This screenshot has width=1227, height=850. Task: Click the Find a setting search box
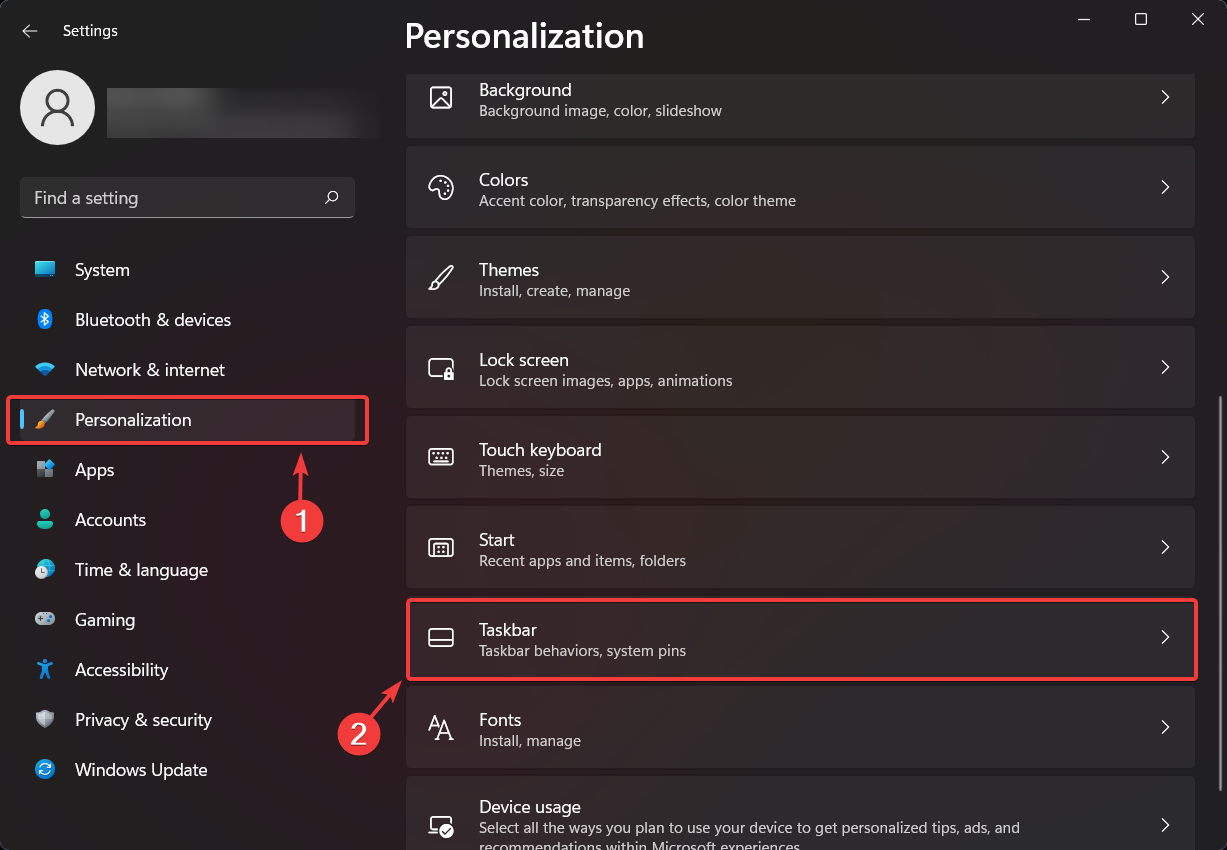170,198
